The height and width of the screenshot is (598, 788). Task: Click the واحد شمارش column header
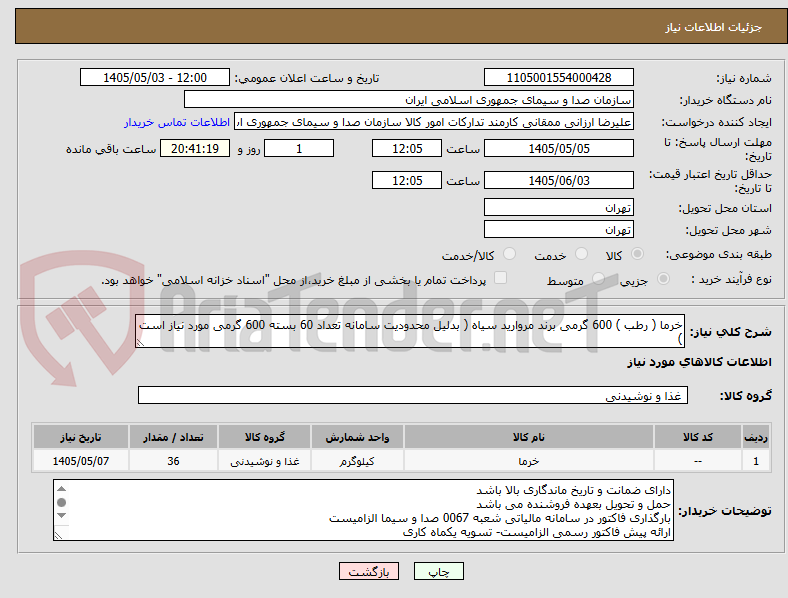[357, 437]
